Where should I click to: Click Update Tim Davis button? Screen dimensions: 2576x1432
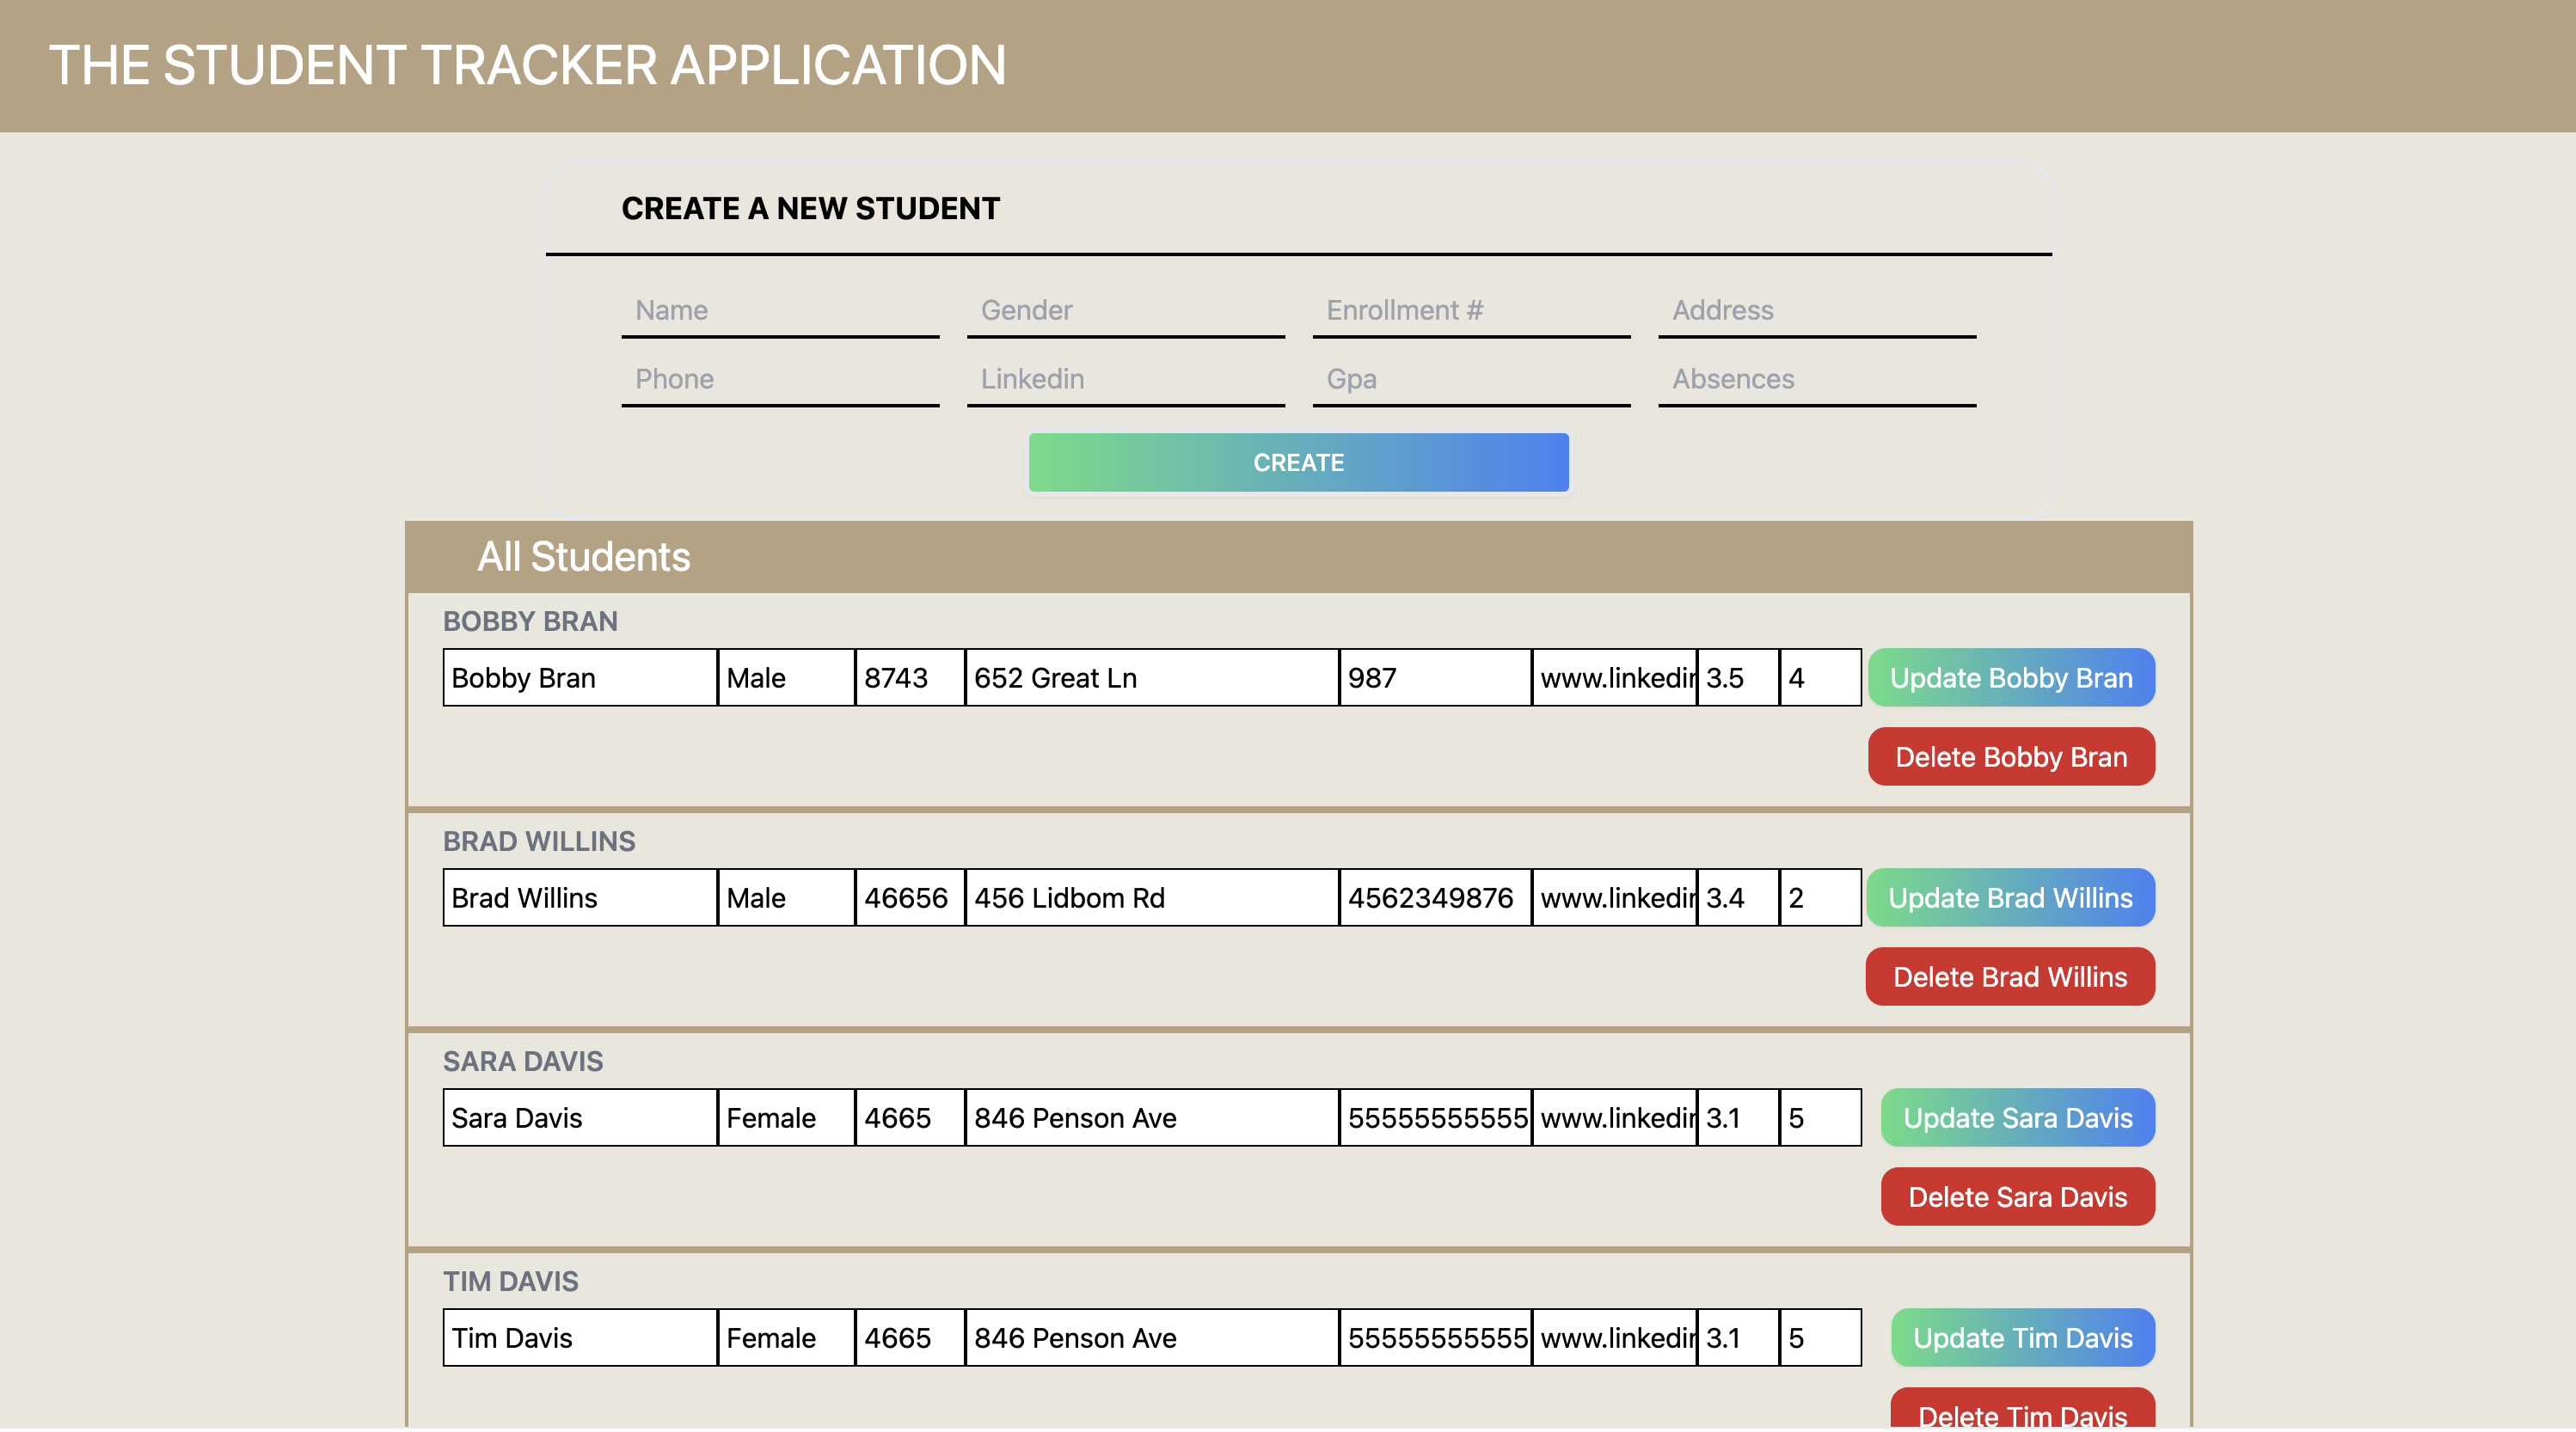(2022, 1338)
